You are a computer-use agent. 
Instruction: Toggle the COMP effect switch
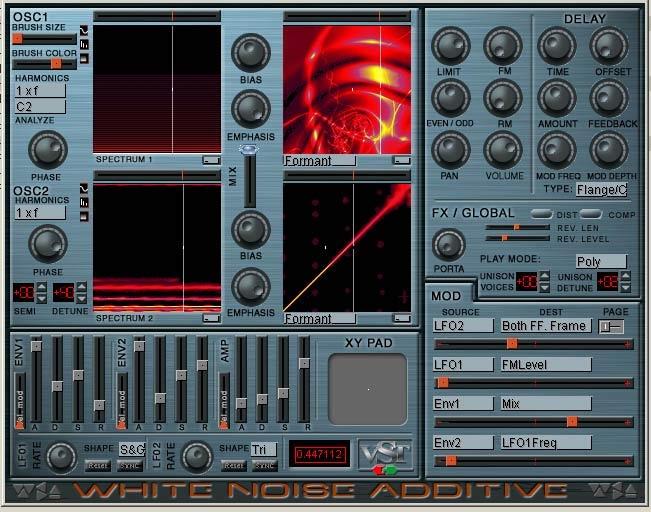591,214
